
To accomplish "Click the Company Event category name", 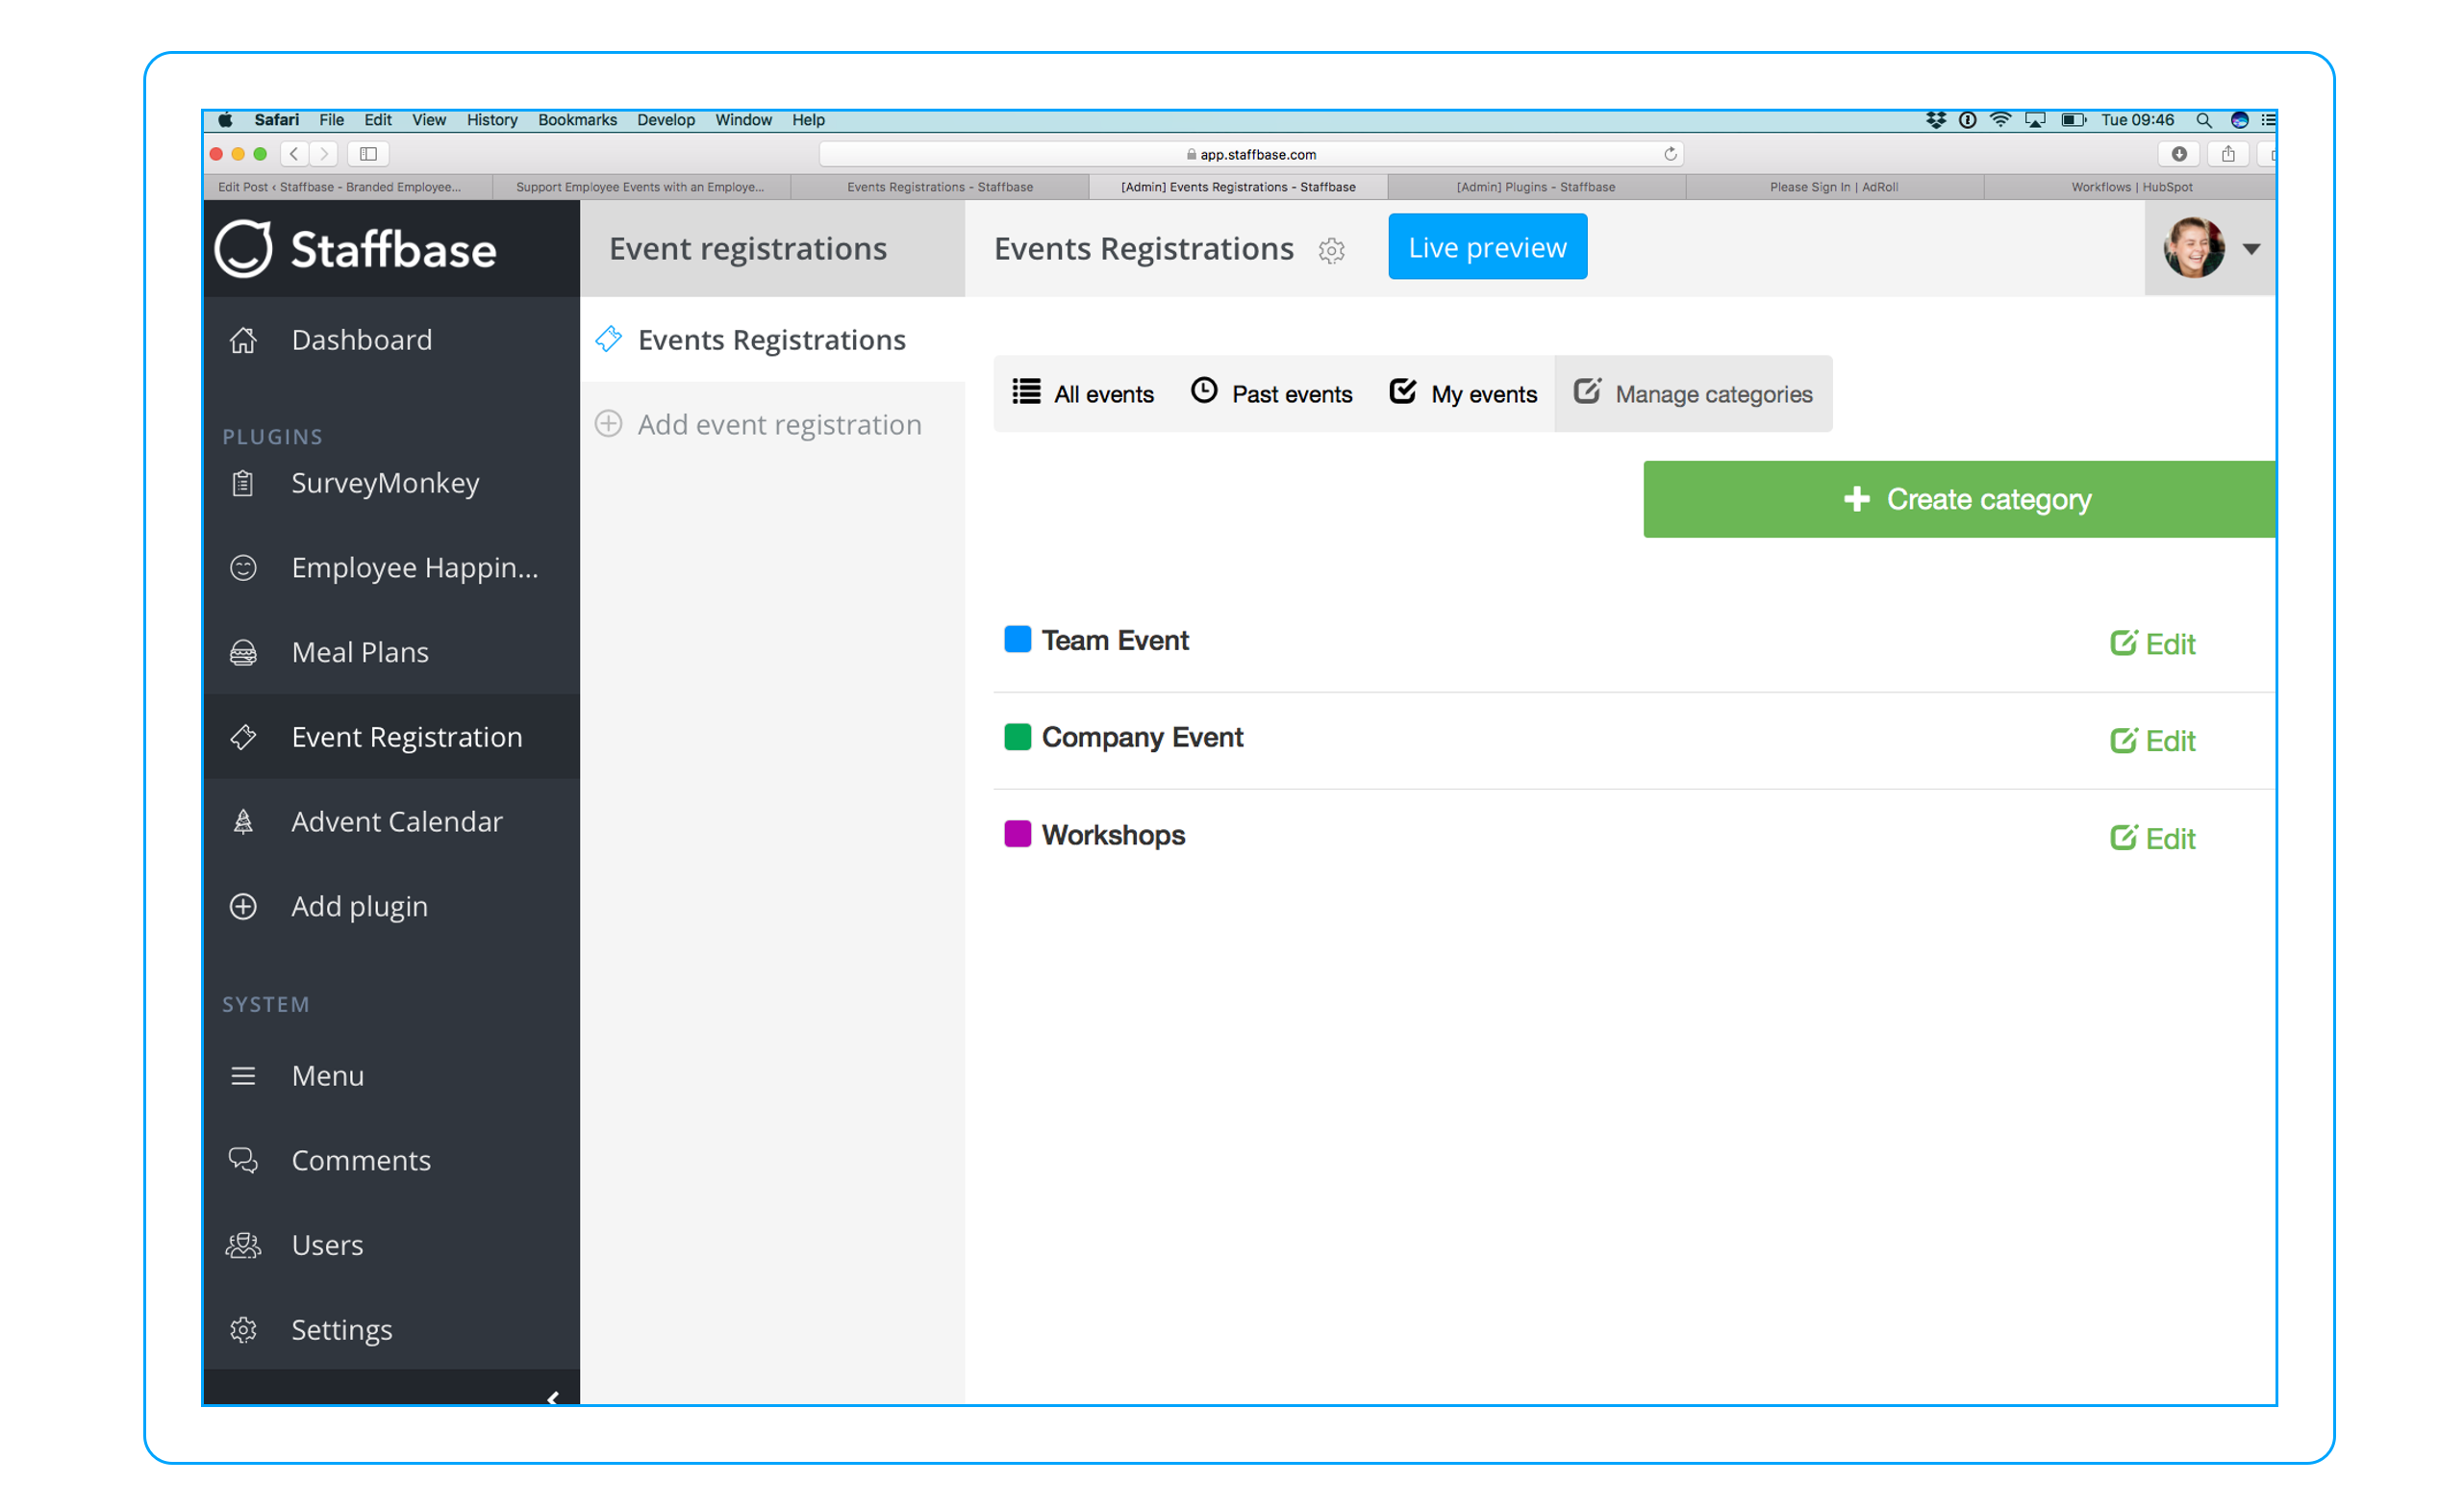I will click(x=1142, y=737).
